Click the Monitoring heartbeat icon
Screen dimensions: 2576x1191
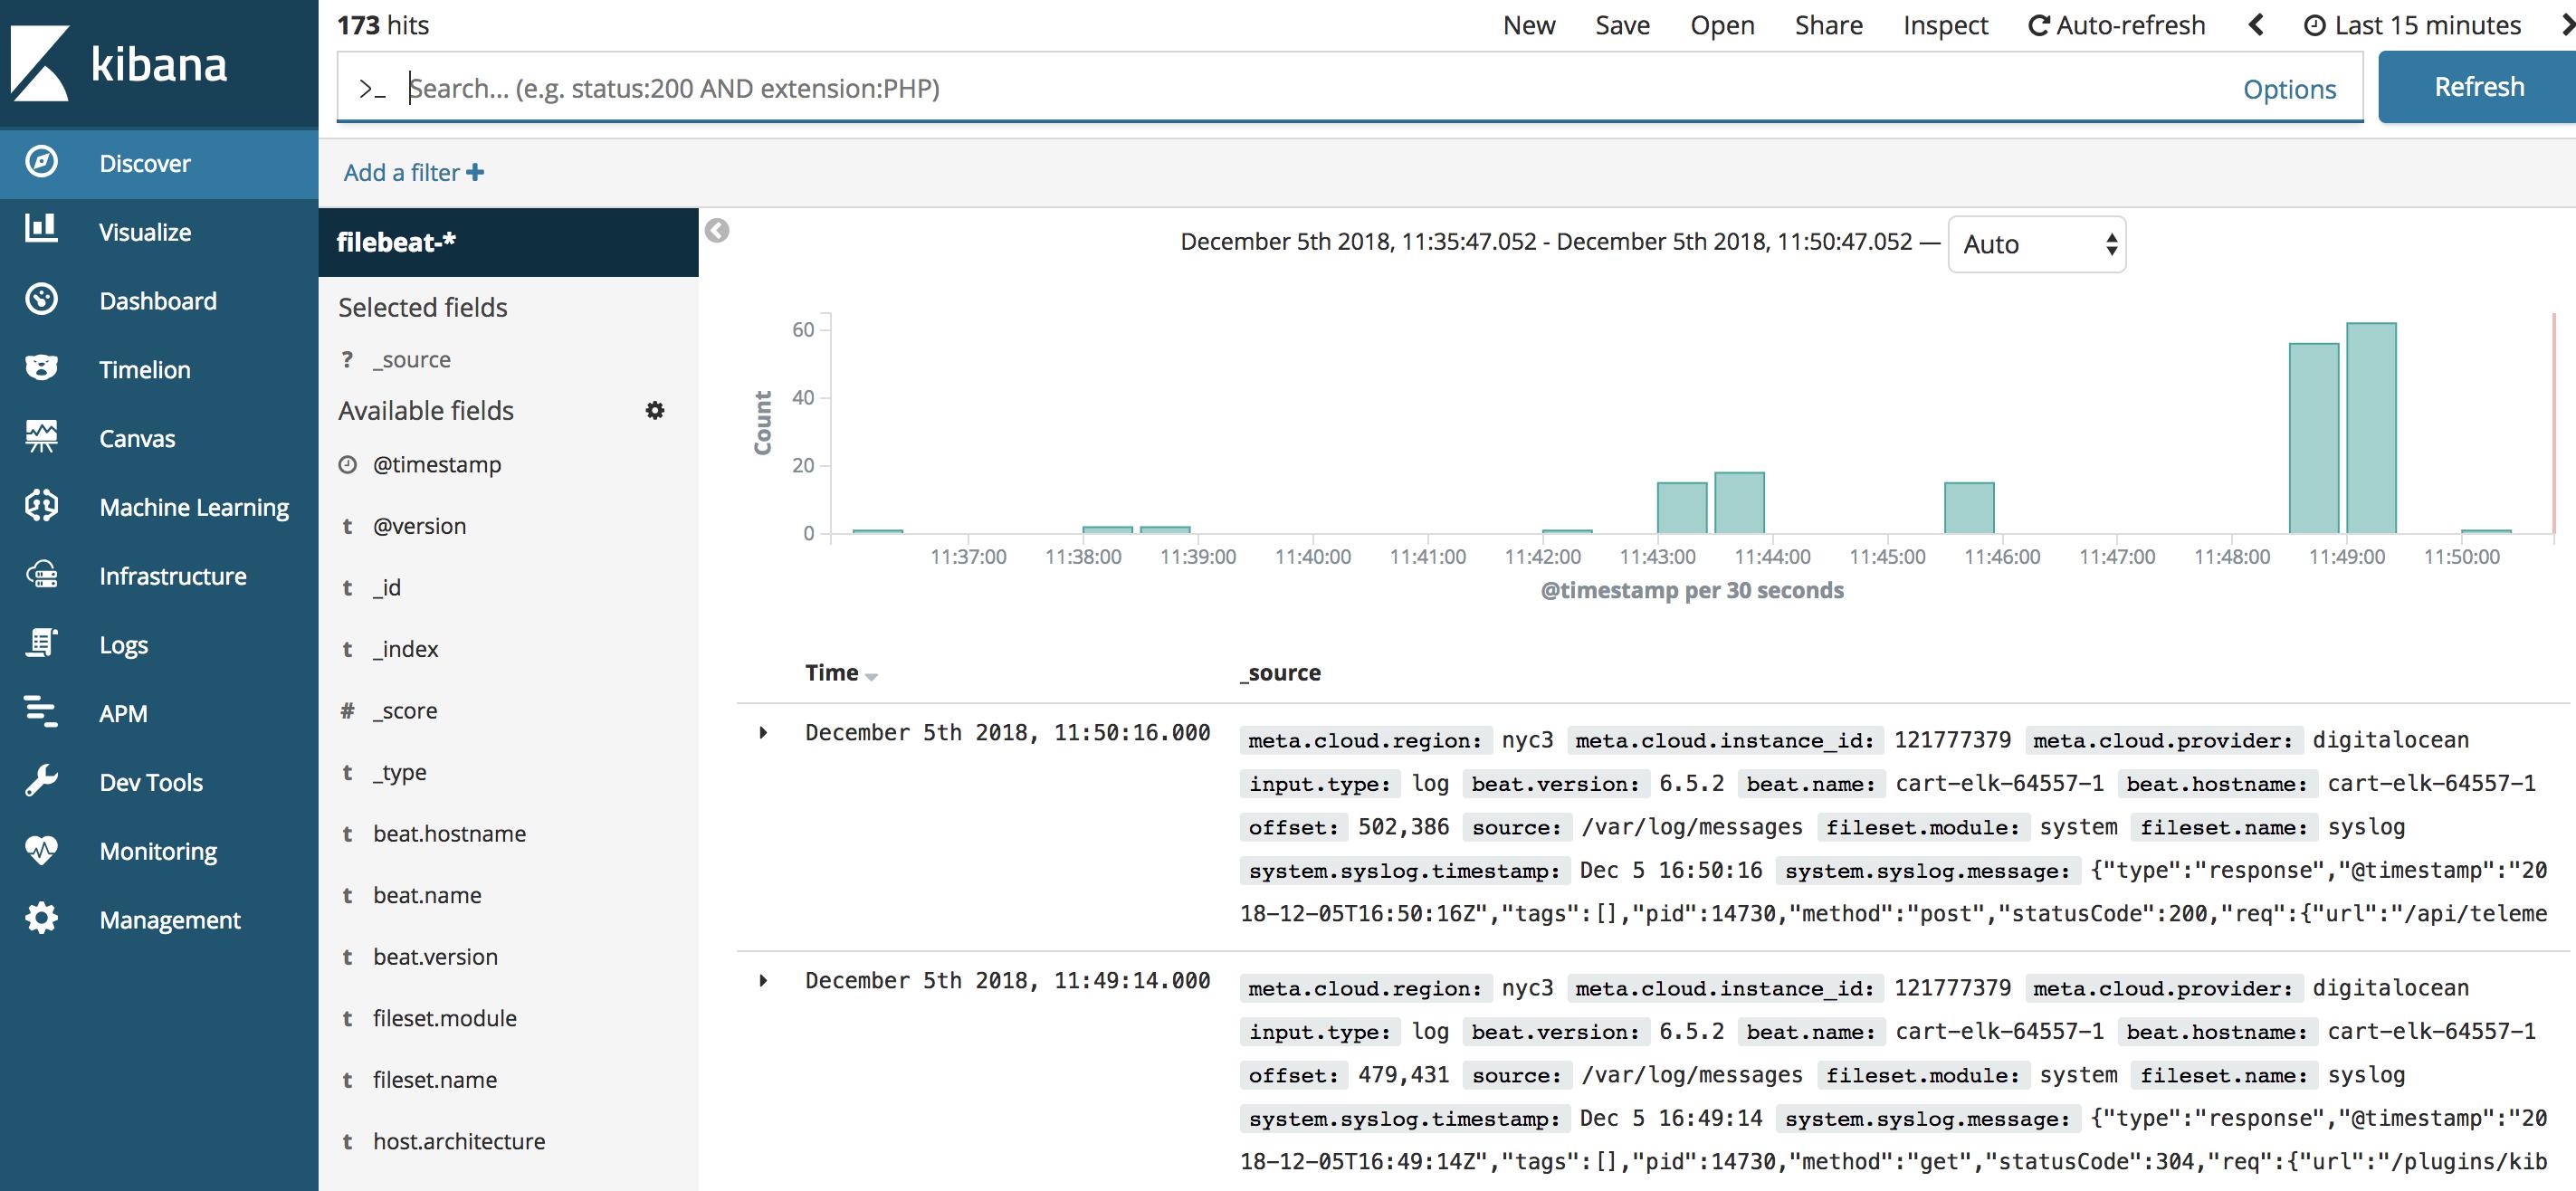(41, 850)
